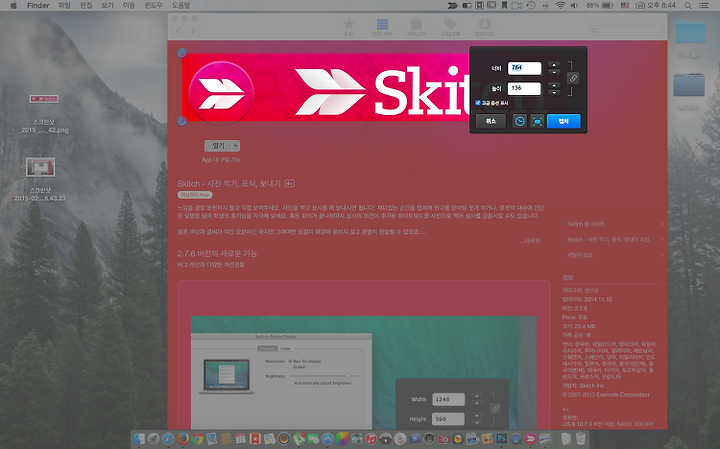Click the Trash icon in the Dock

[581, 439]
